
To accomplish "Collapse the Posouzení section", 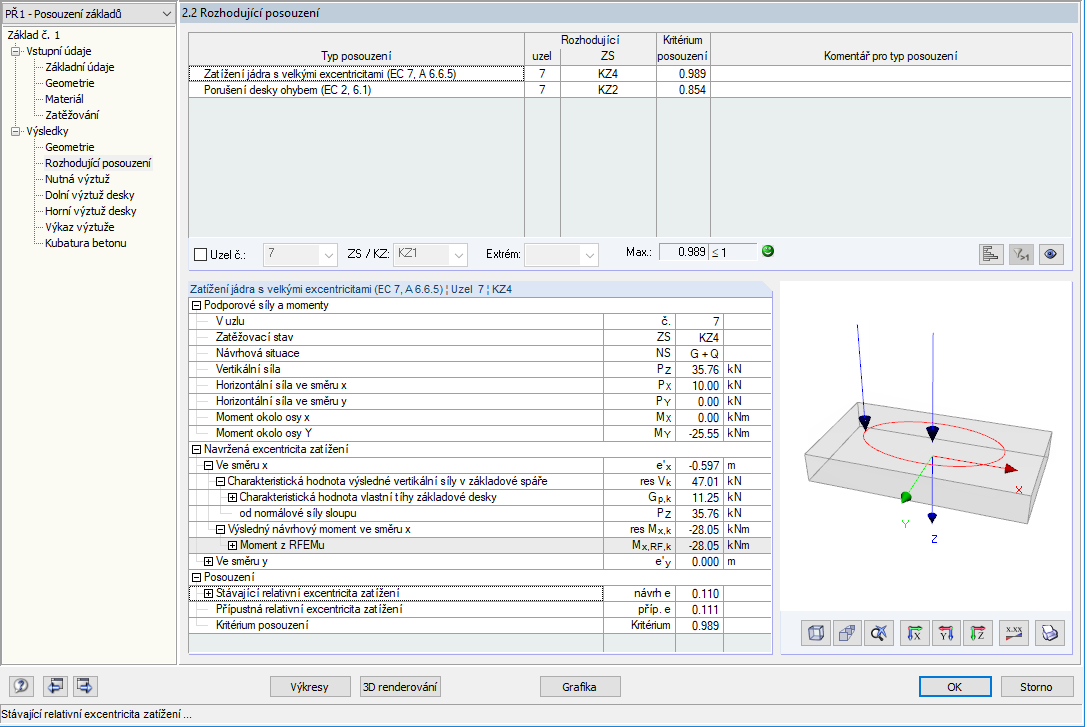I will [x=196, y=577].
